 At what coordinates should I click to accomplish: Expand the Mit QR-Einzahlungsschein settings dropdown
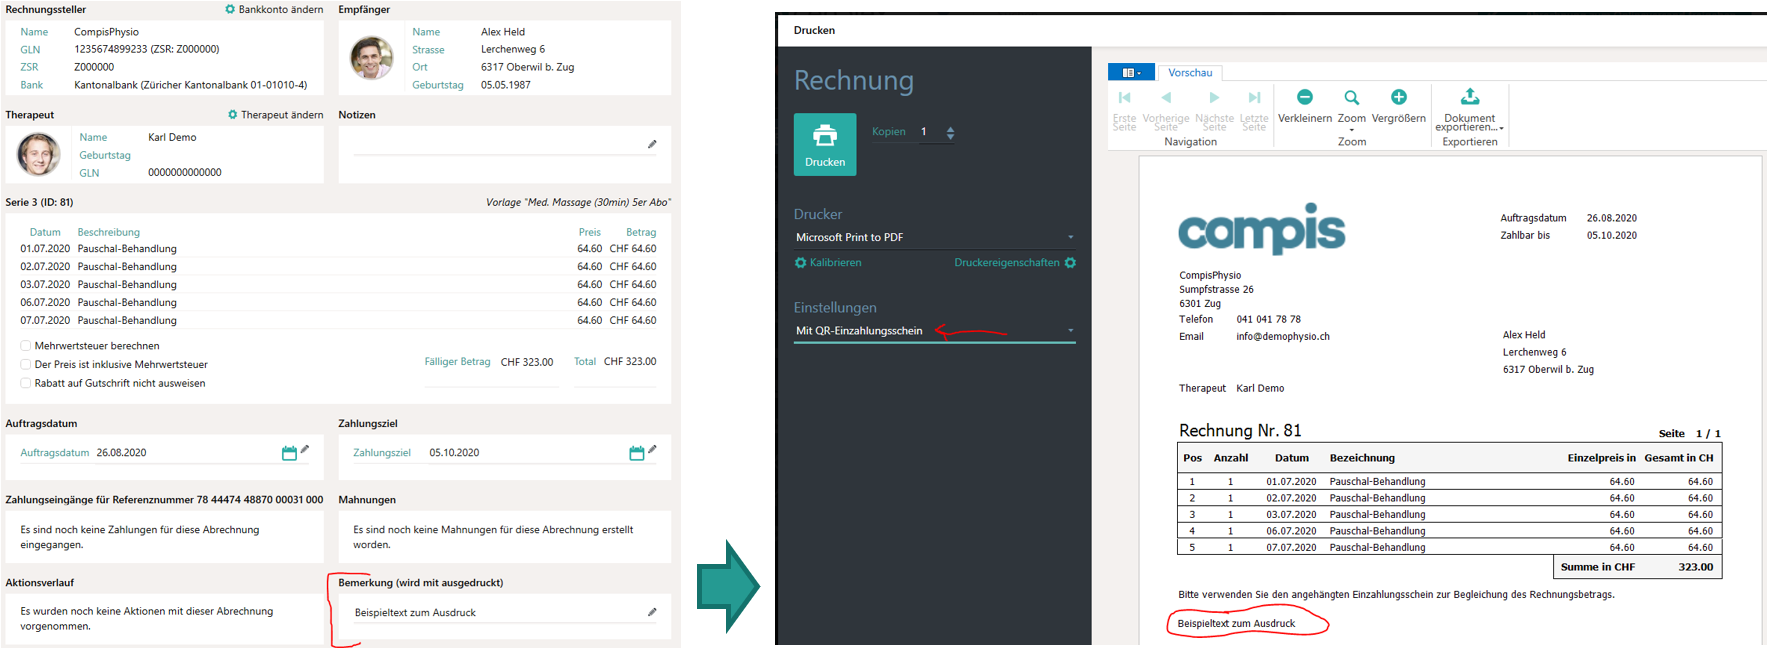coord(934,331)
